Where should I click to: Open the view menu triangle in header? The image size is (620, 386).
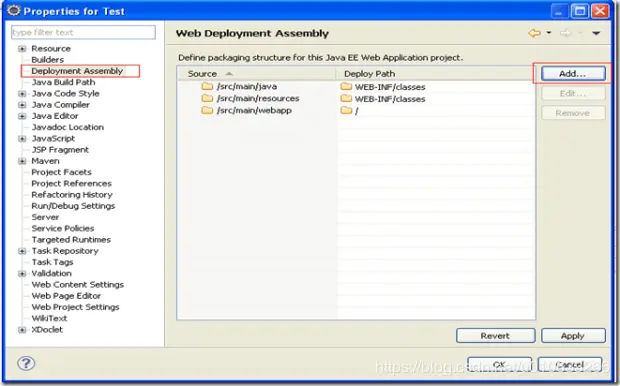pos(596,33)
